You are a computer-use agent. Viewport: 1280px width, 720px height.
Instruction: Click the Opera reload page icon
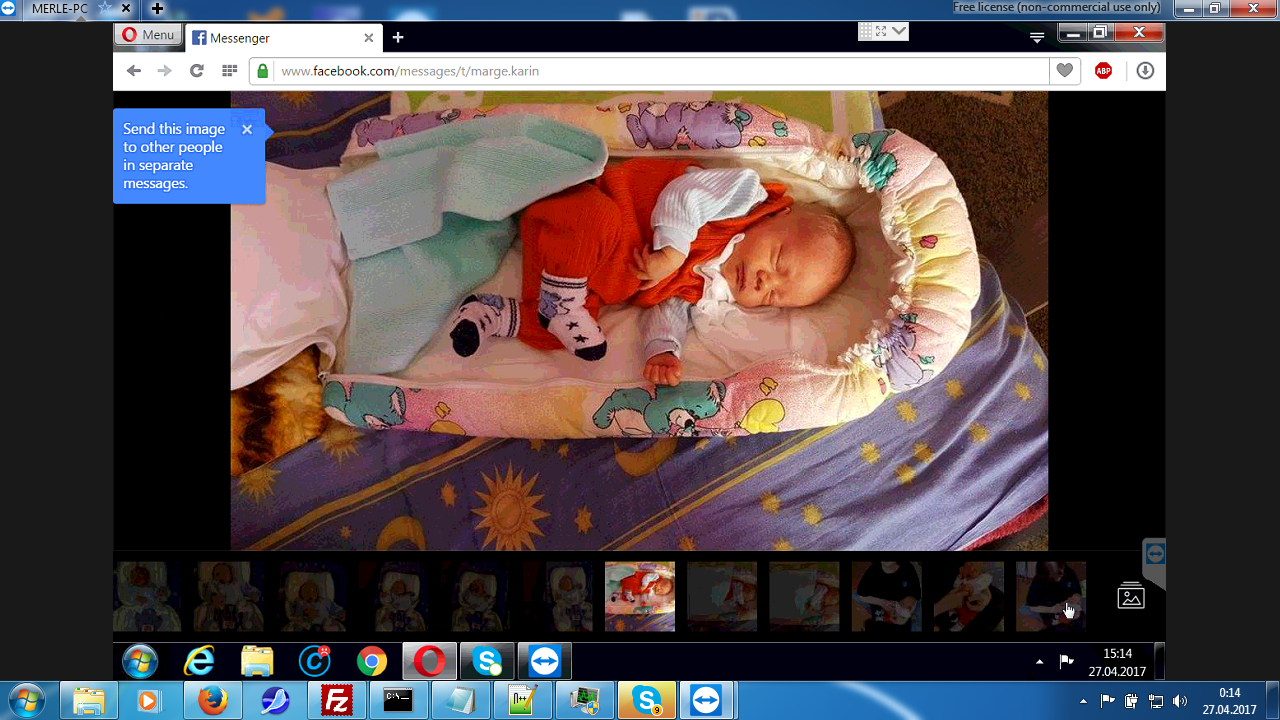[x=197, y=71]
